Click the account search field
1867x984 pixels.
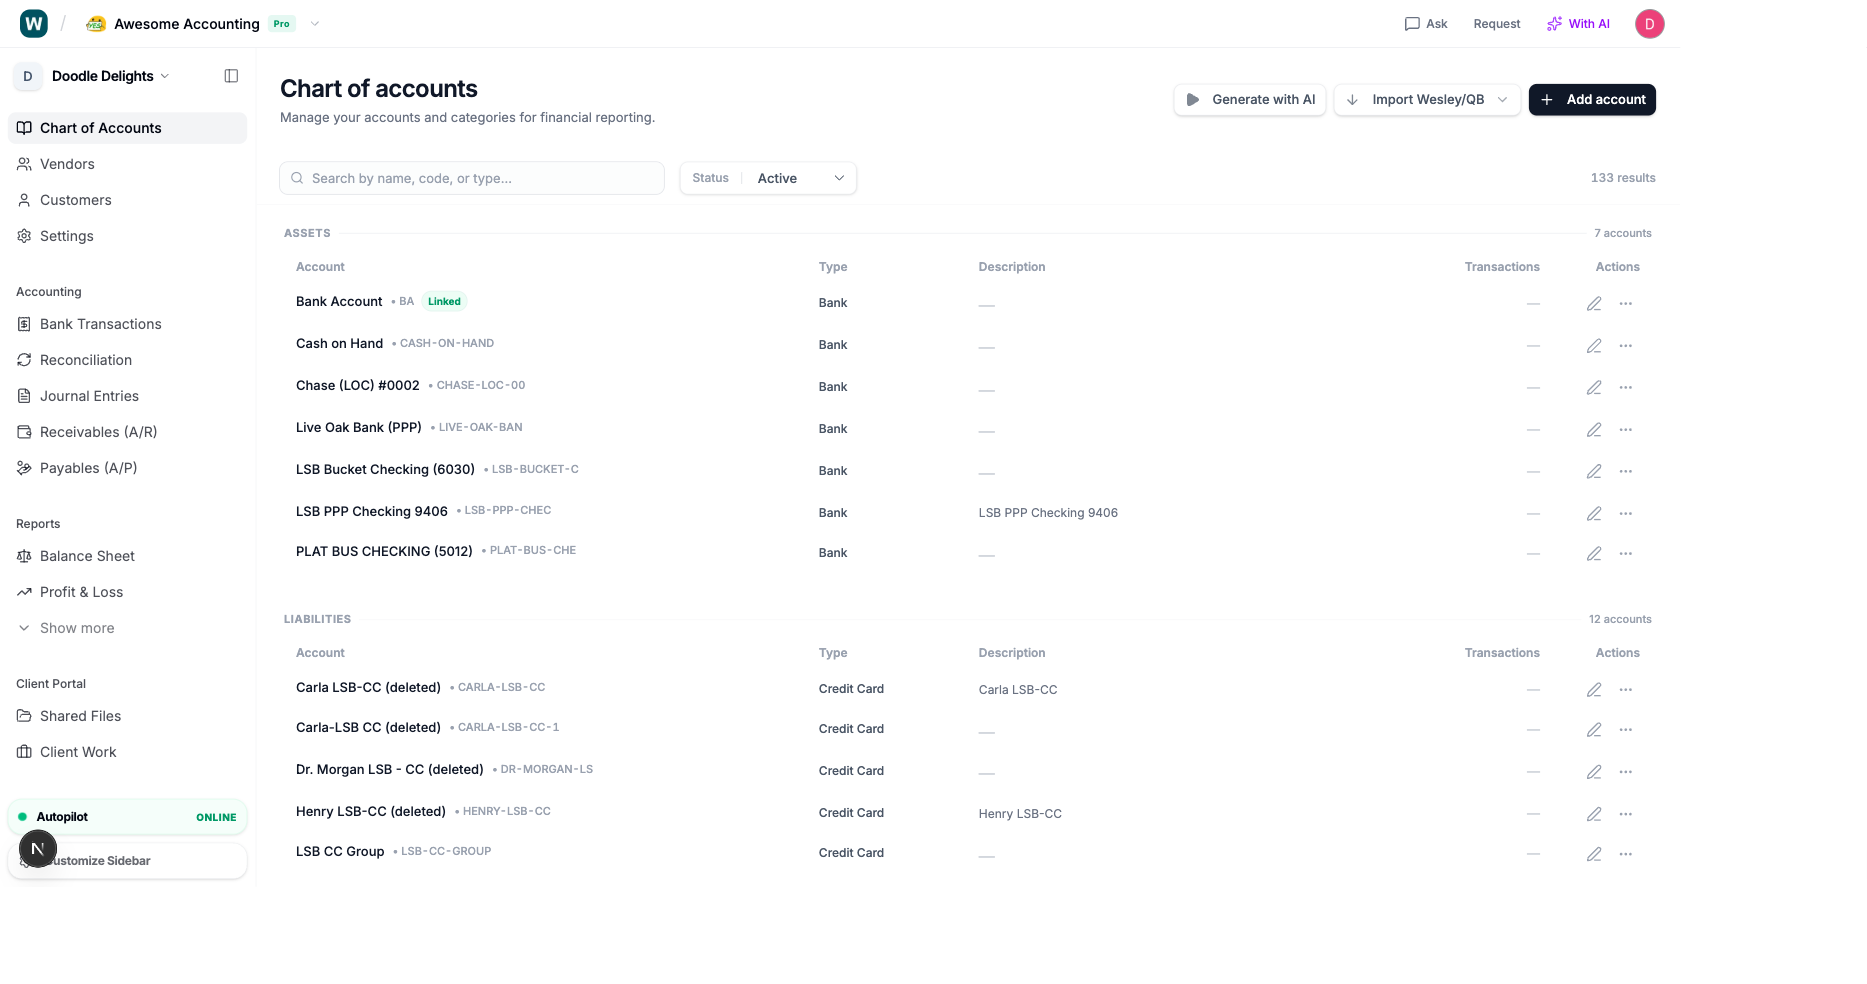coord(472,178)
